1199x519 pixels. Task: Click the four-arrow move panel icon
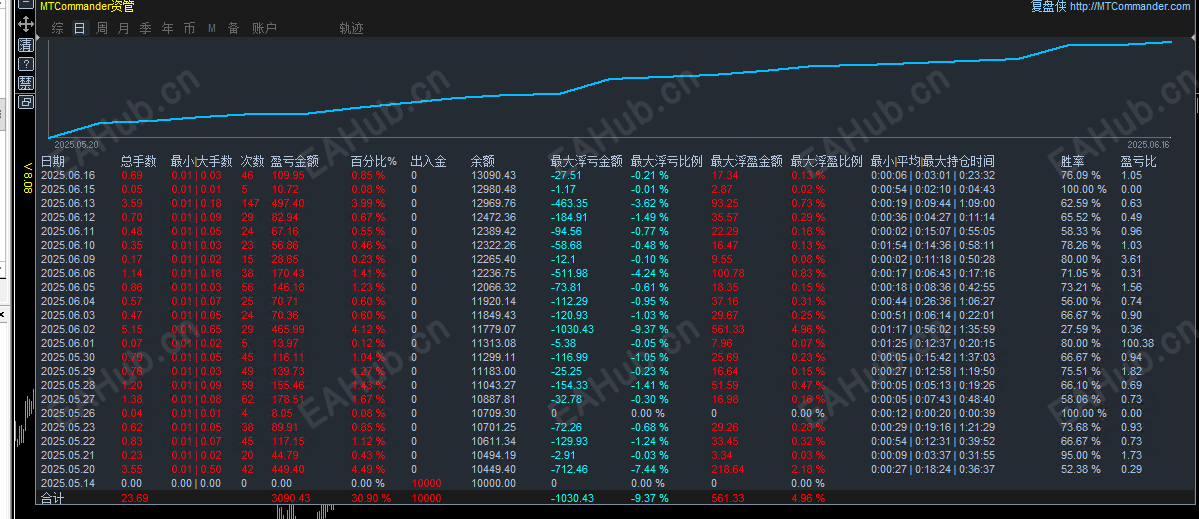(x=24, y=24)
